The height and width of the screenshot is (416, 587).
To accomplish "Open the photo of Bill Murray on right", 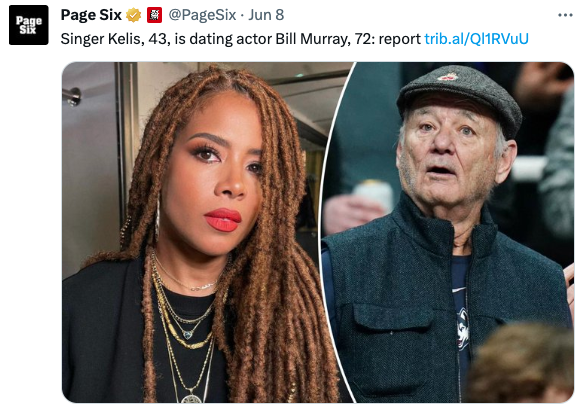I will [x=449, y=232].
